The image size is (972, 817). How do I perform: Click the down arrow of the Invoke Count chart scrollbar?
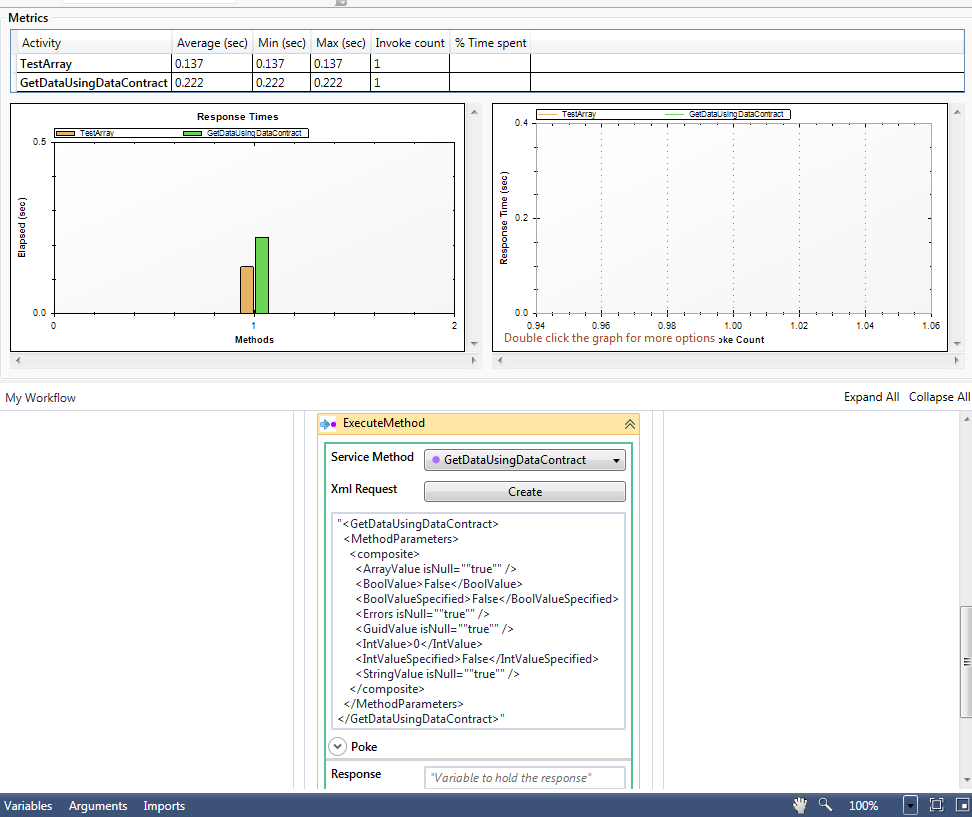(957, 343)
